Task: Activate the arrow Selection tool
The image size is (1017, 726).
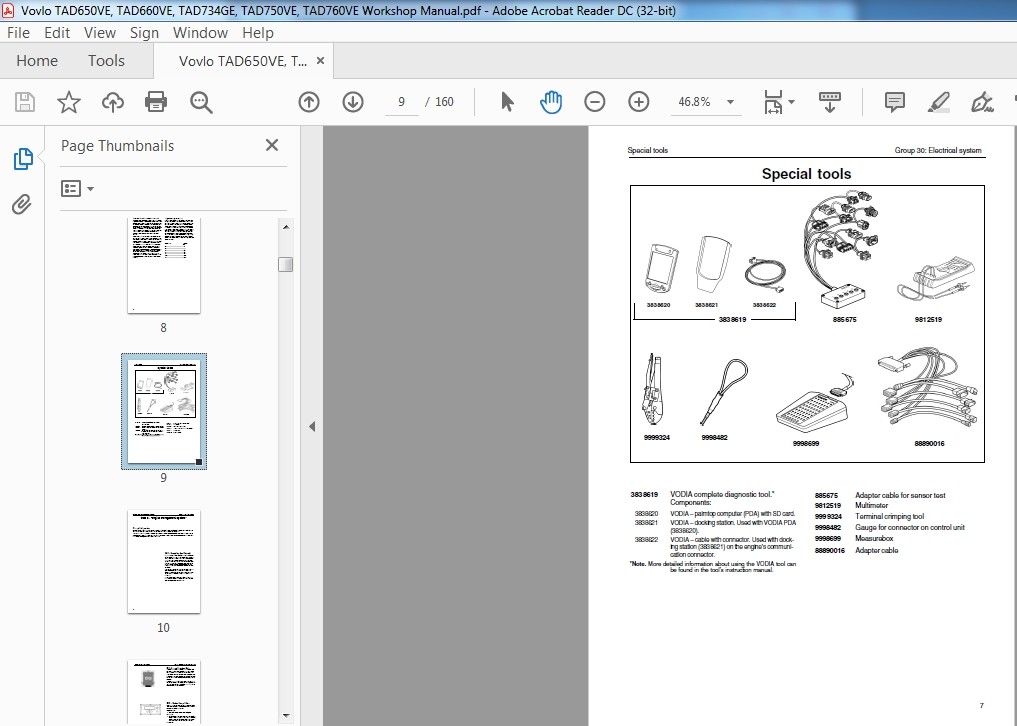Action: coord(507,102)
